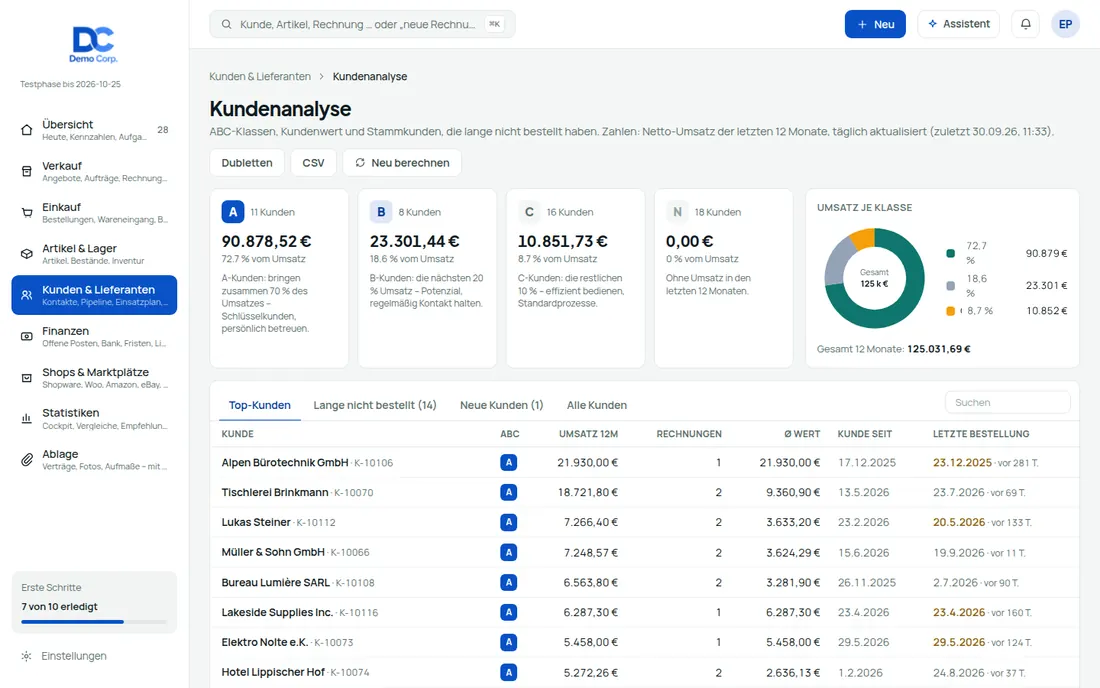
Task: Click the breadcrumb chevron separator
Action: point(321,76)
